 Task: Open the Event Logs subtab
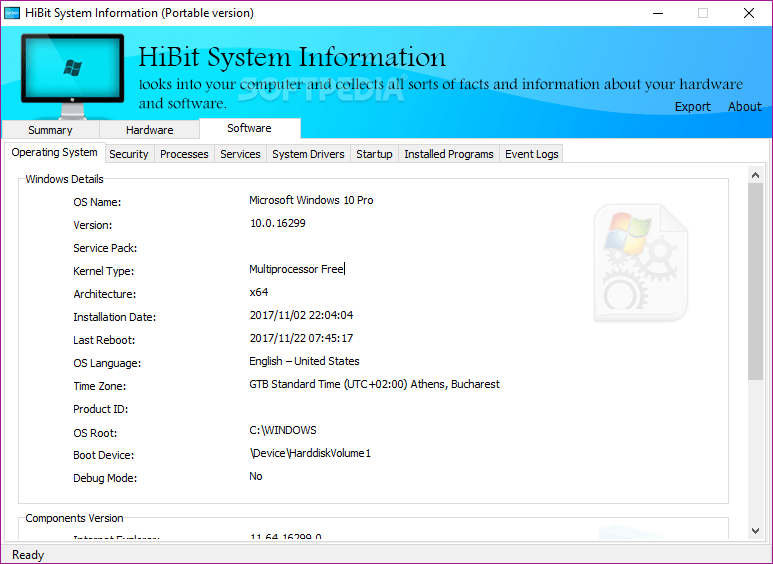point(531,154)
